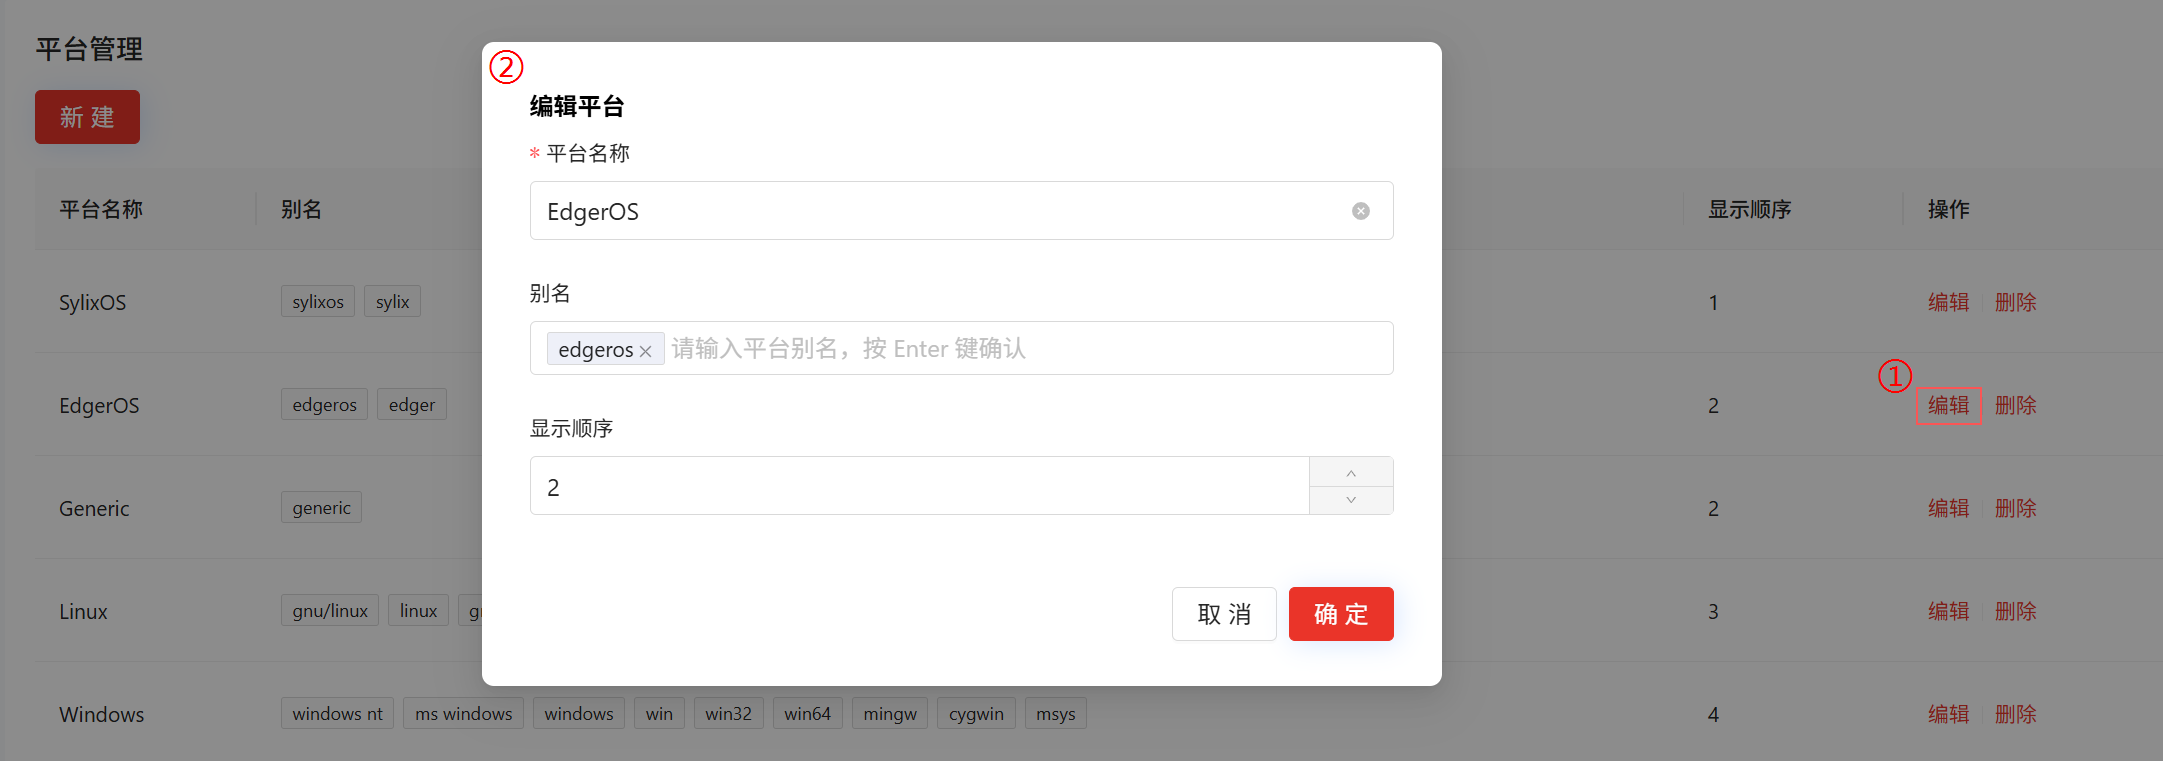Edit the SylixOS platform row
Screen dimensions: 2163x761
(1947, 302)
